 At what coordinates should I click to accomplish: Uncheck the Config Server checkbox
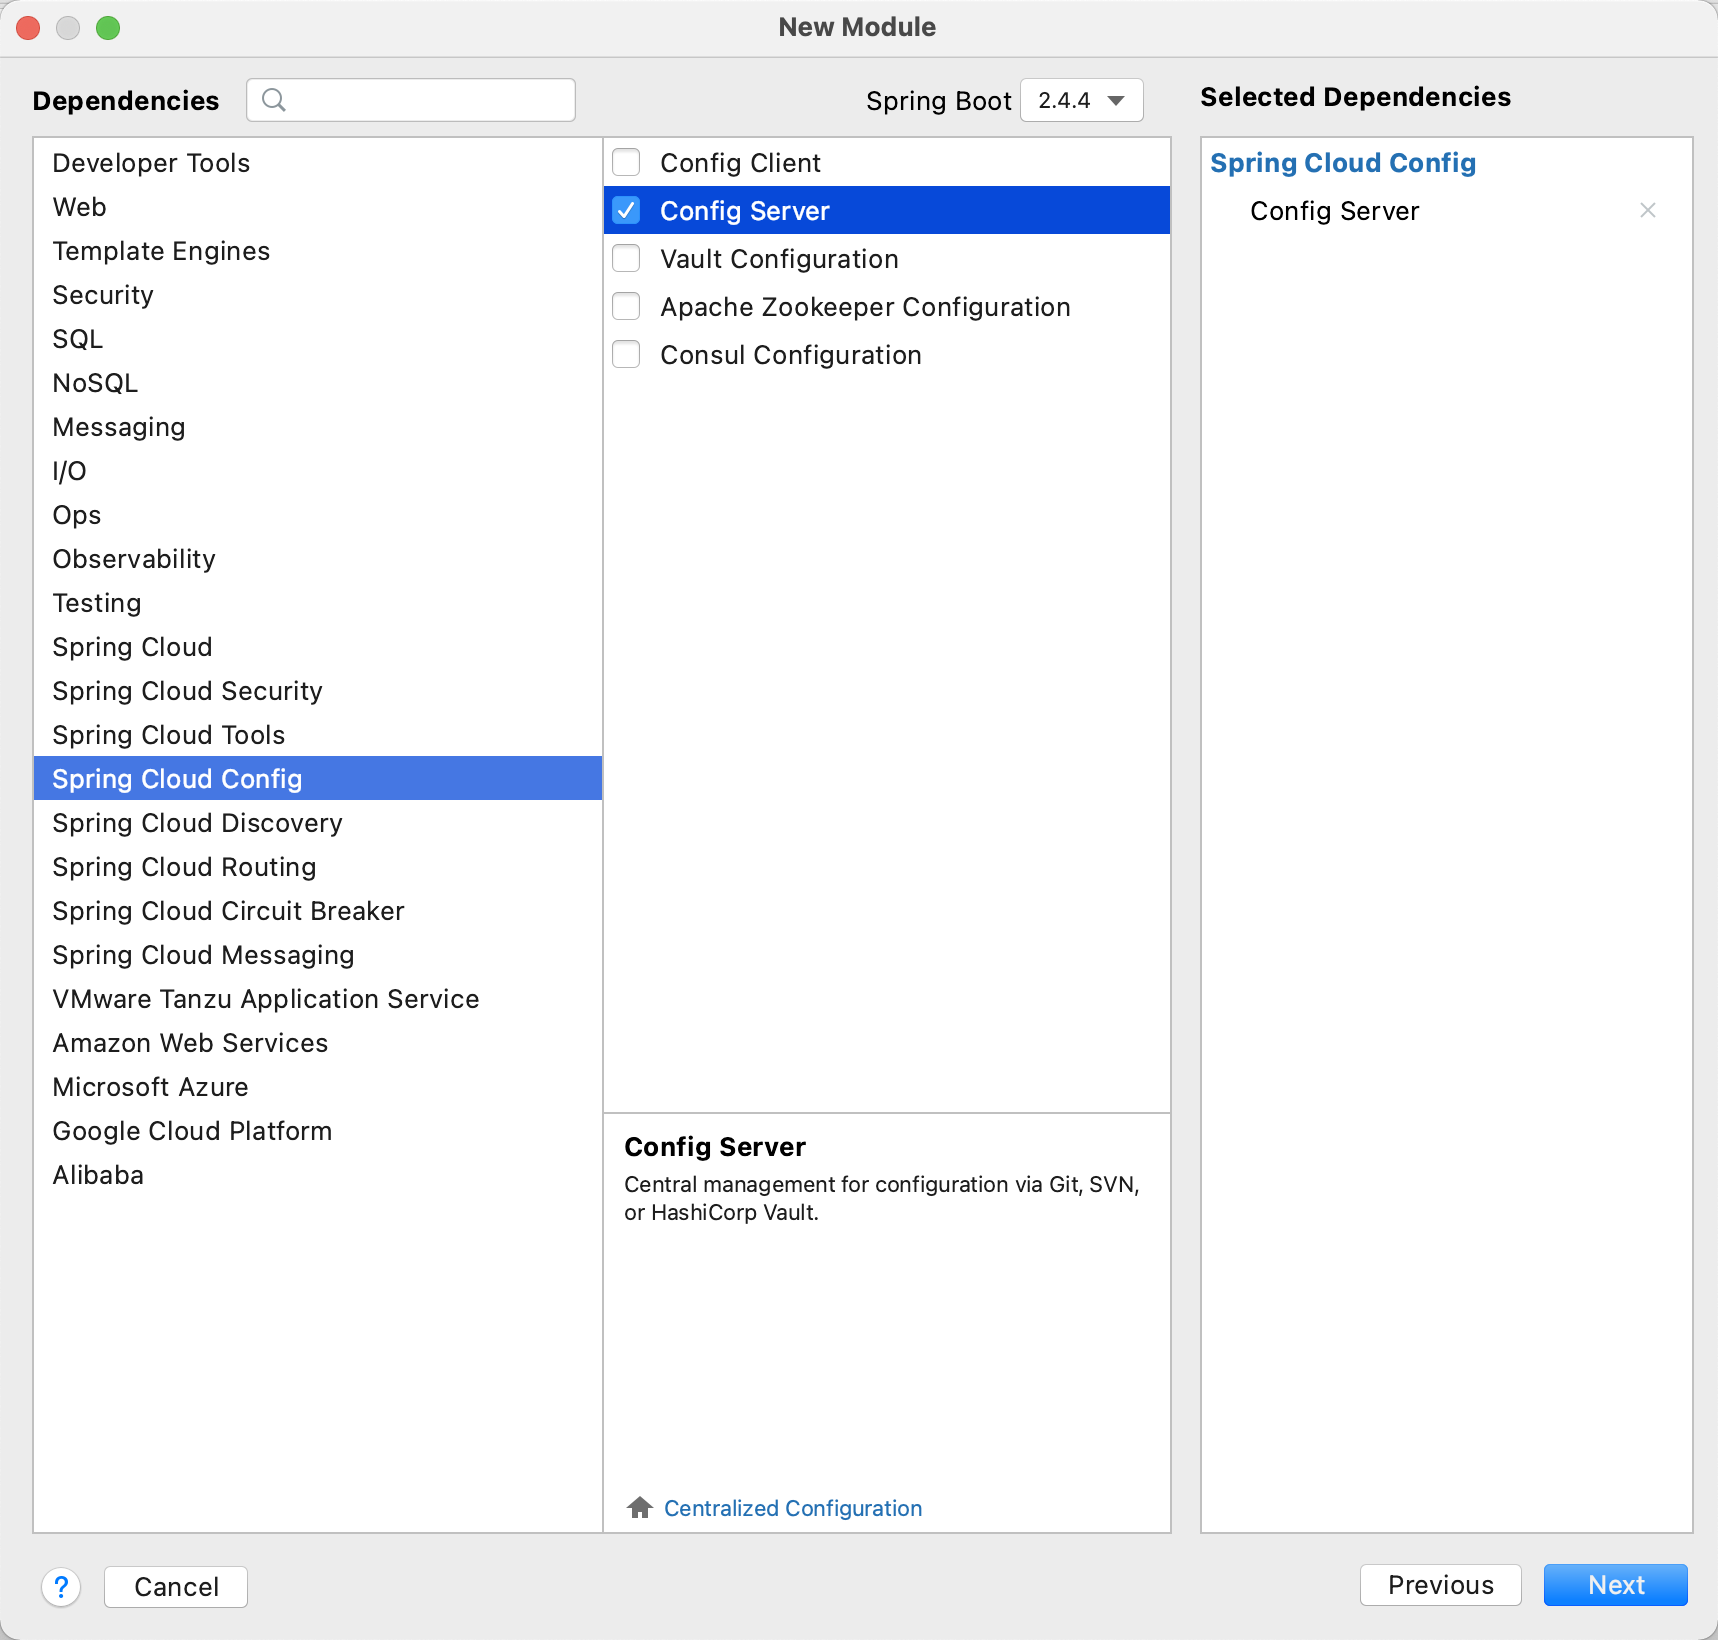tap(627, 210)
